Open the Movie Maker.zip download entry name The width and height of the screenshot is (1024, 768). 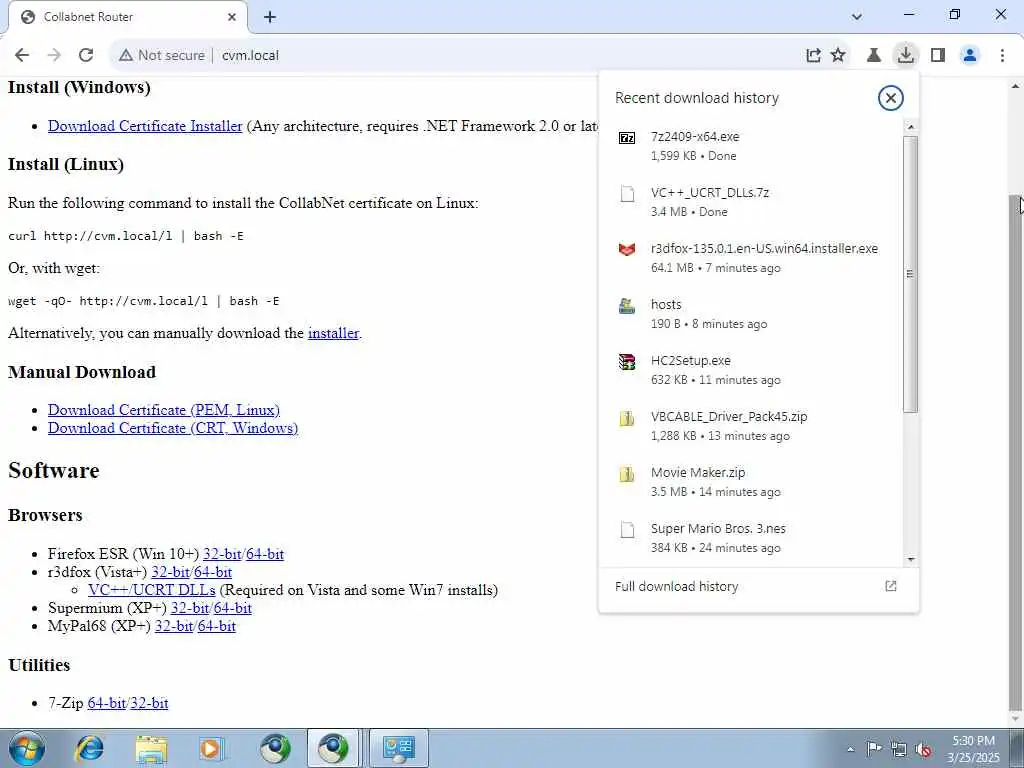pos(697,473)
